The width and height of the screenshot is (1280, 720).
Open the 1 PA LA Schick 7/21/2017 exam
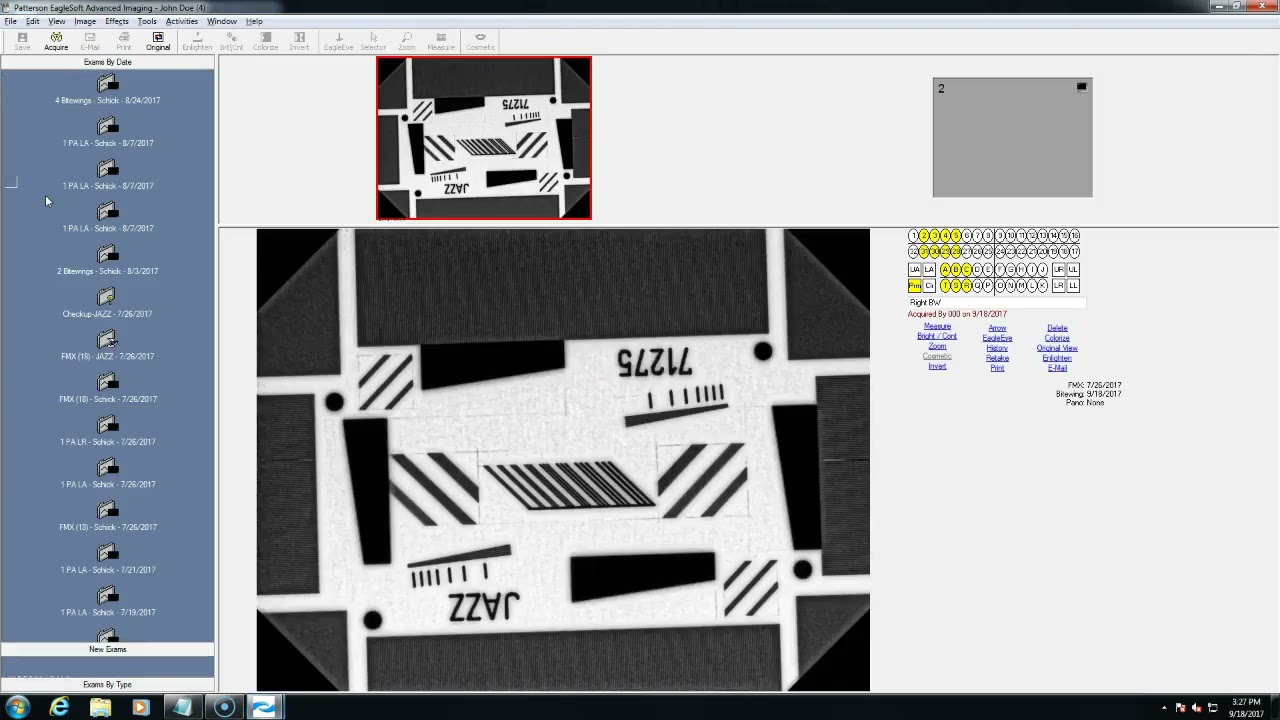(x=107, y=559)
